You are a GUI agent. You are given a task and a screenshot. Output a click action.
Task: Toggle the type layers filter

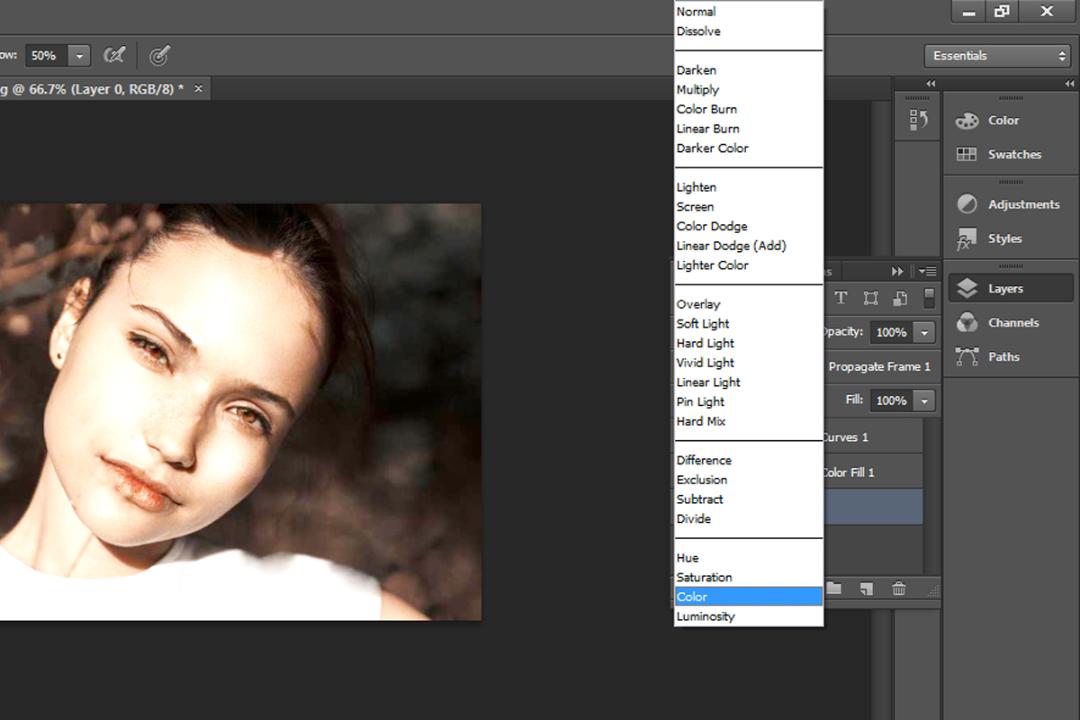coord(841,298)
